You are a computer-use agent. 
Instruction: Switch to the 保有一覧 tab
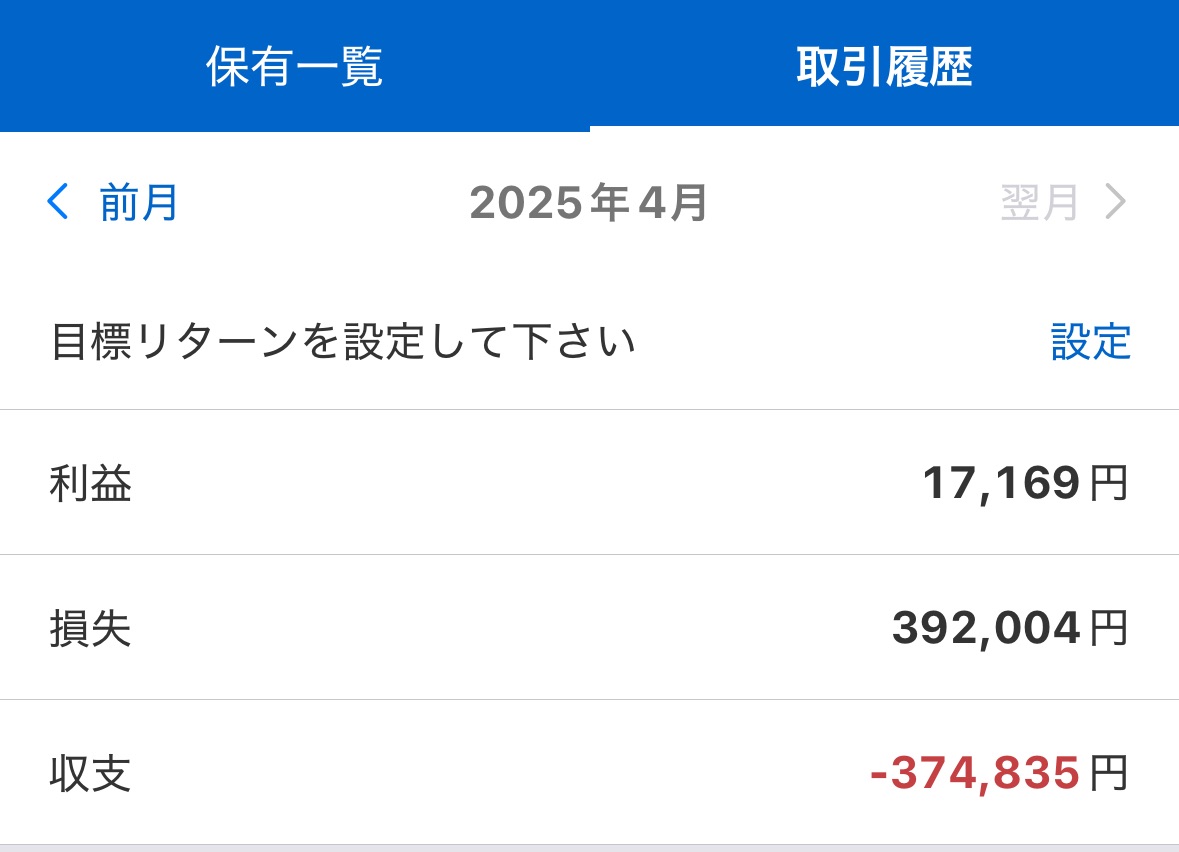pyautogui.click(x=294, y=68)
